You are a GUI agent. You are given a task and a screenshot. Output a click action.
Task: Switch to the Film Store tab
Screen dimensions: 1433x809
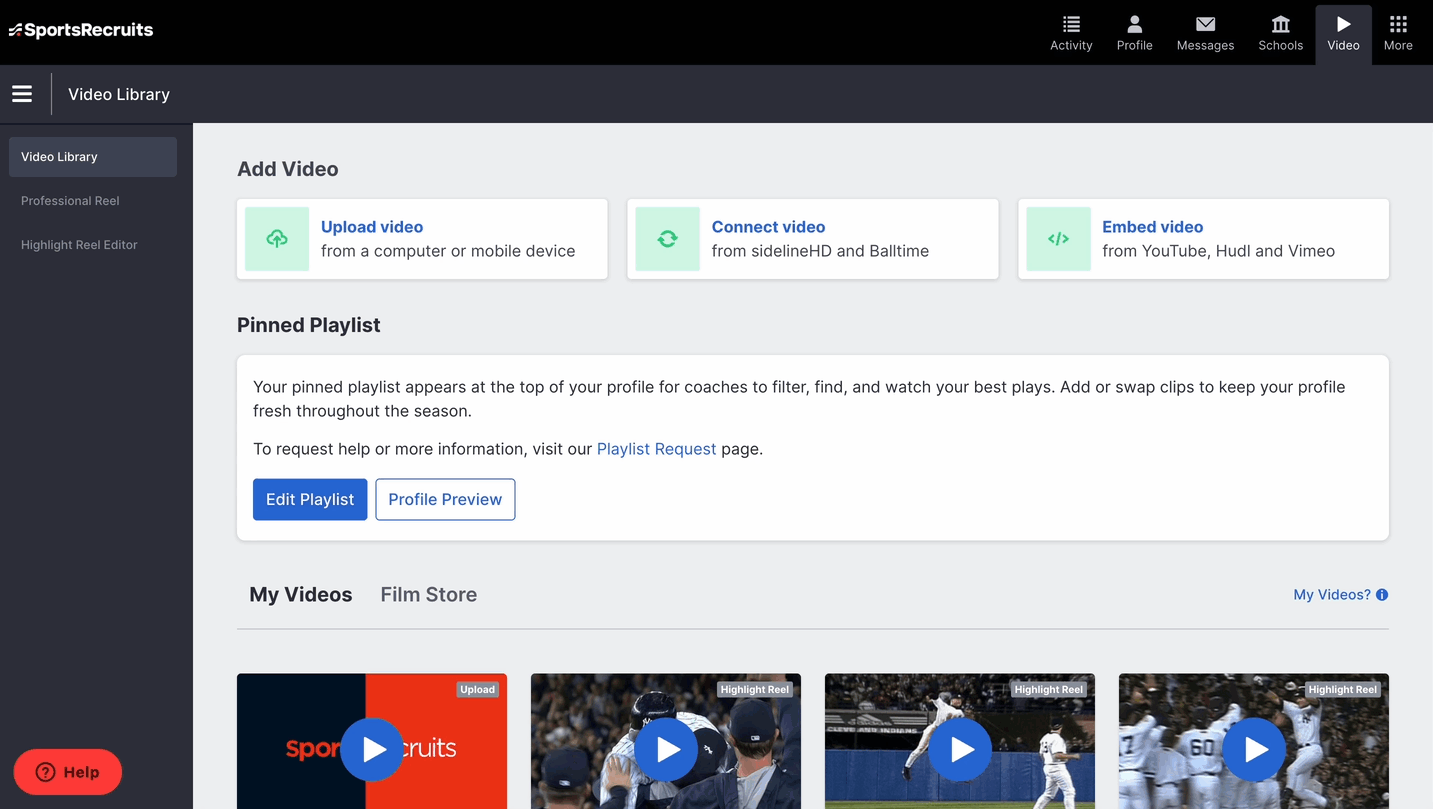coord(428,594)
